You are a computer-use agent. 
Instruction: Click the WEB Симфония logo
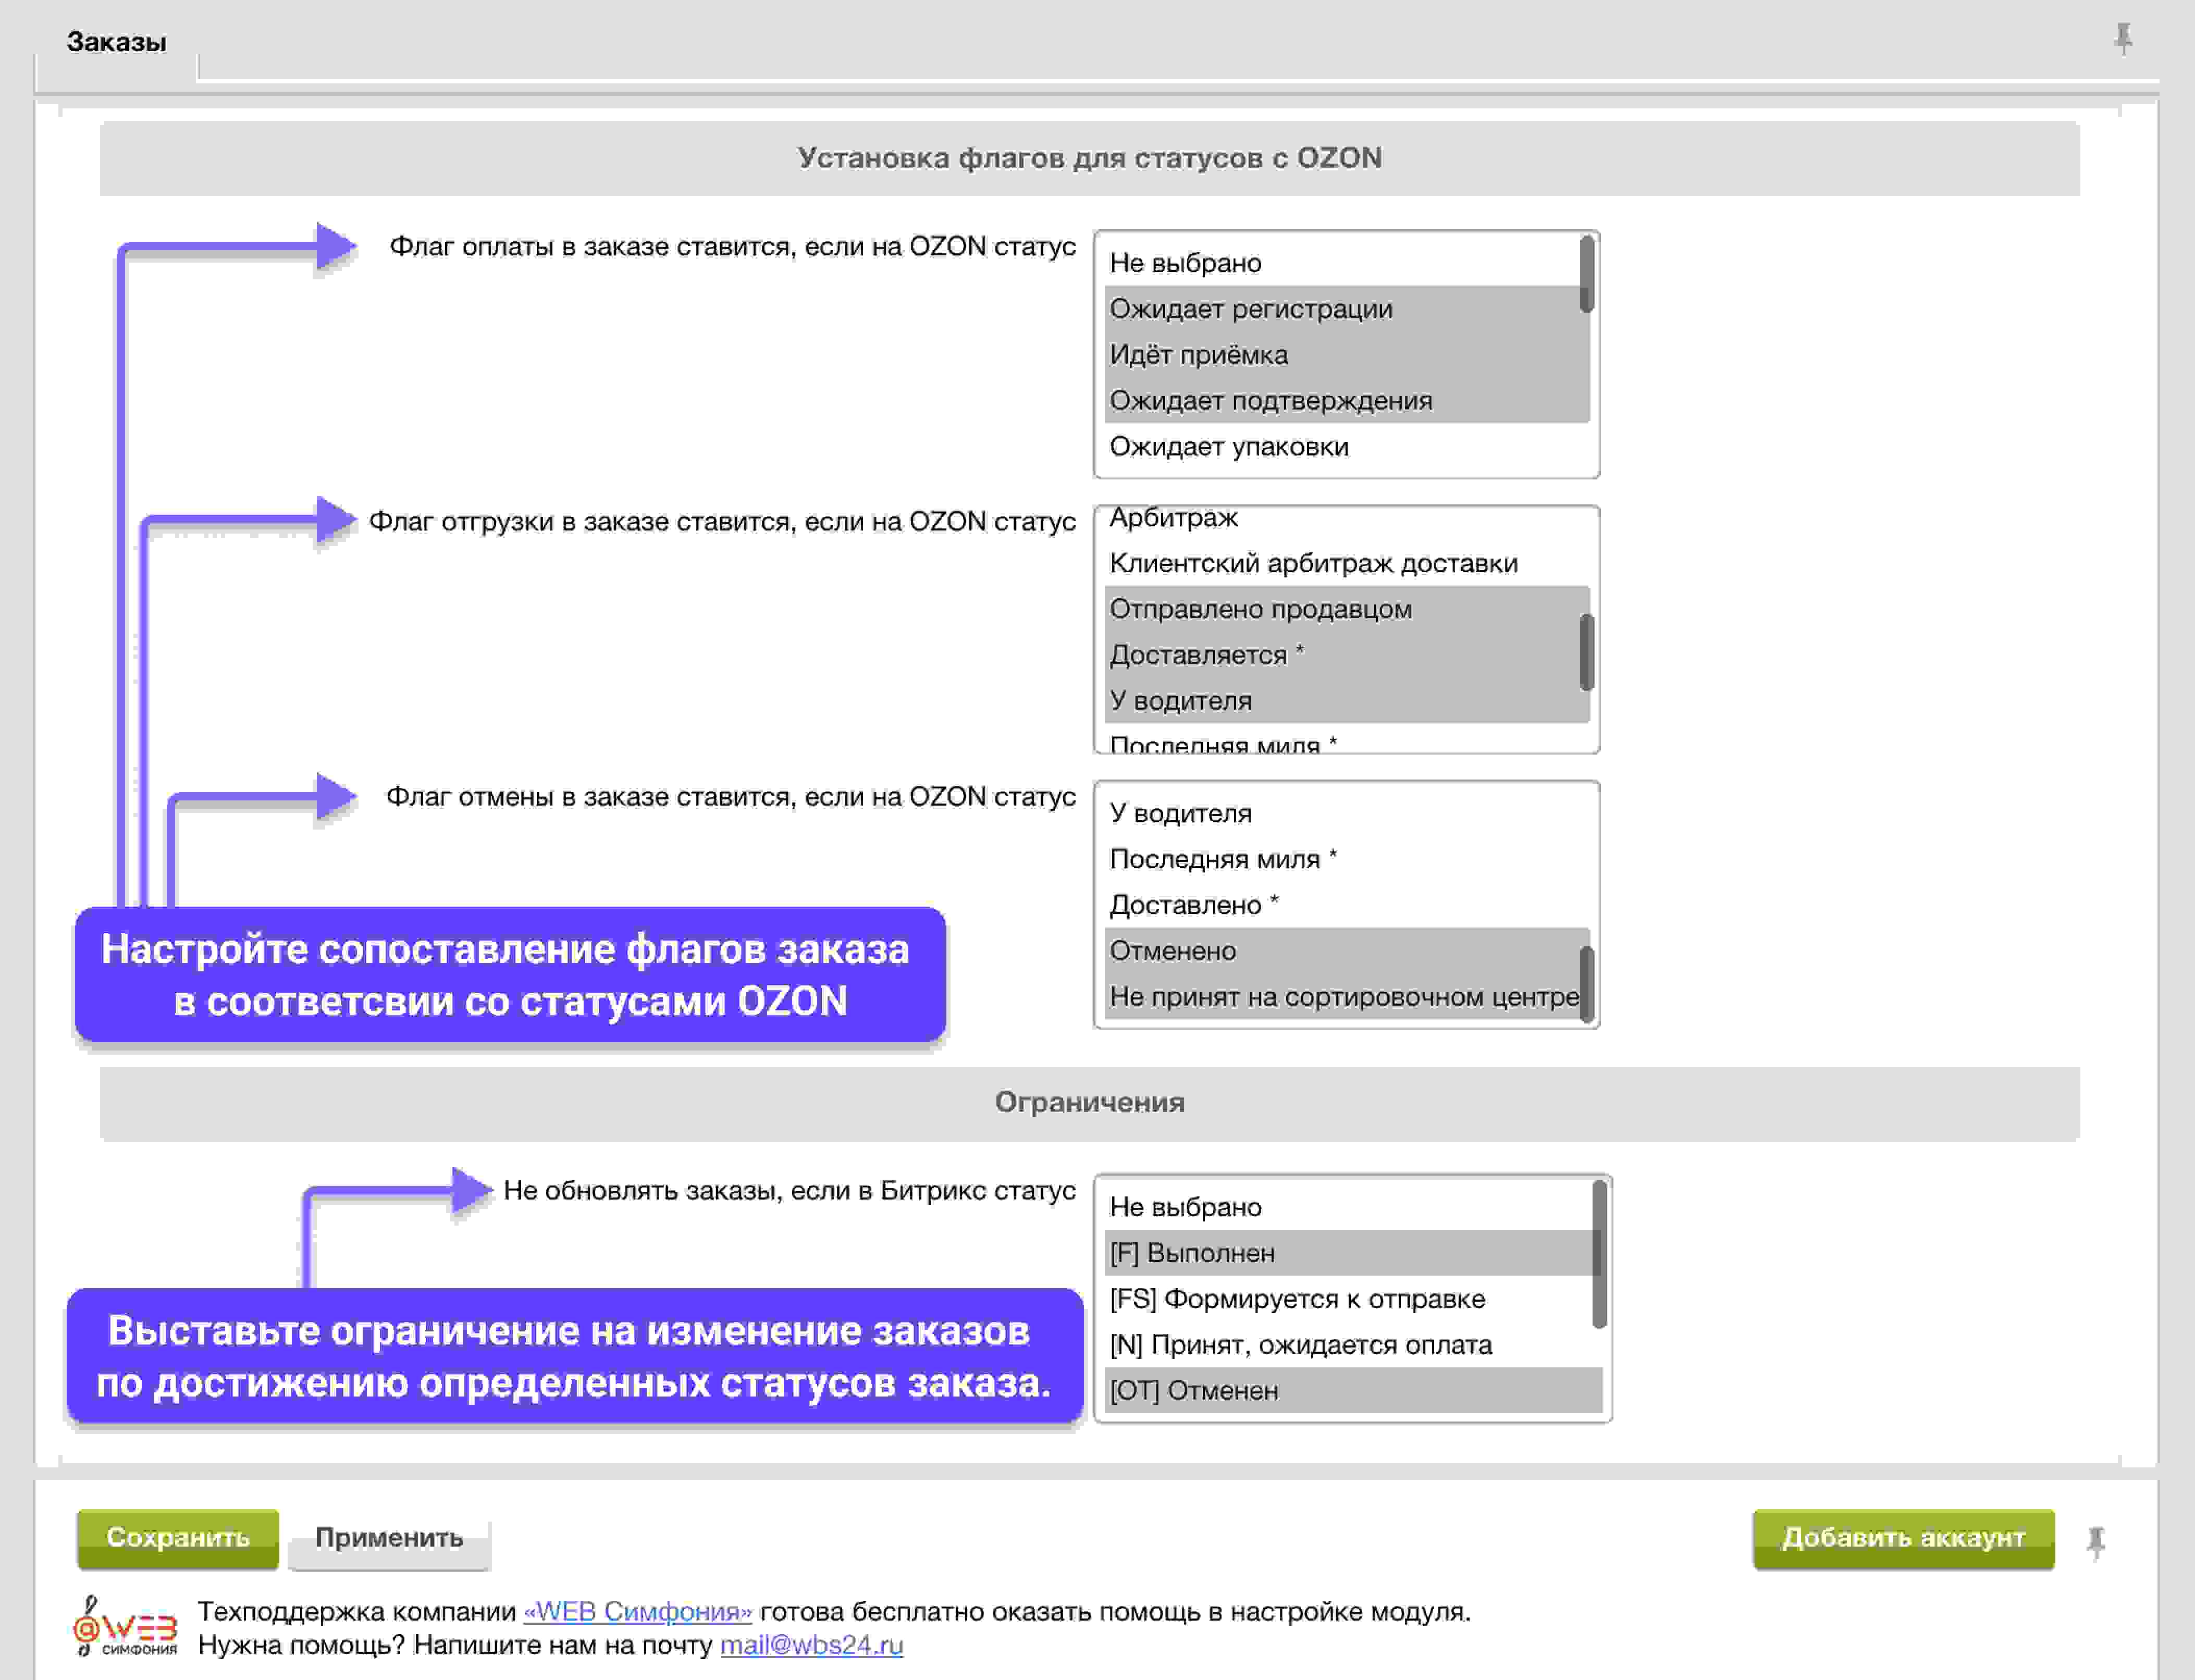coord(125,1627)
